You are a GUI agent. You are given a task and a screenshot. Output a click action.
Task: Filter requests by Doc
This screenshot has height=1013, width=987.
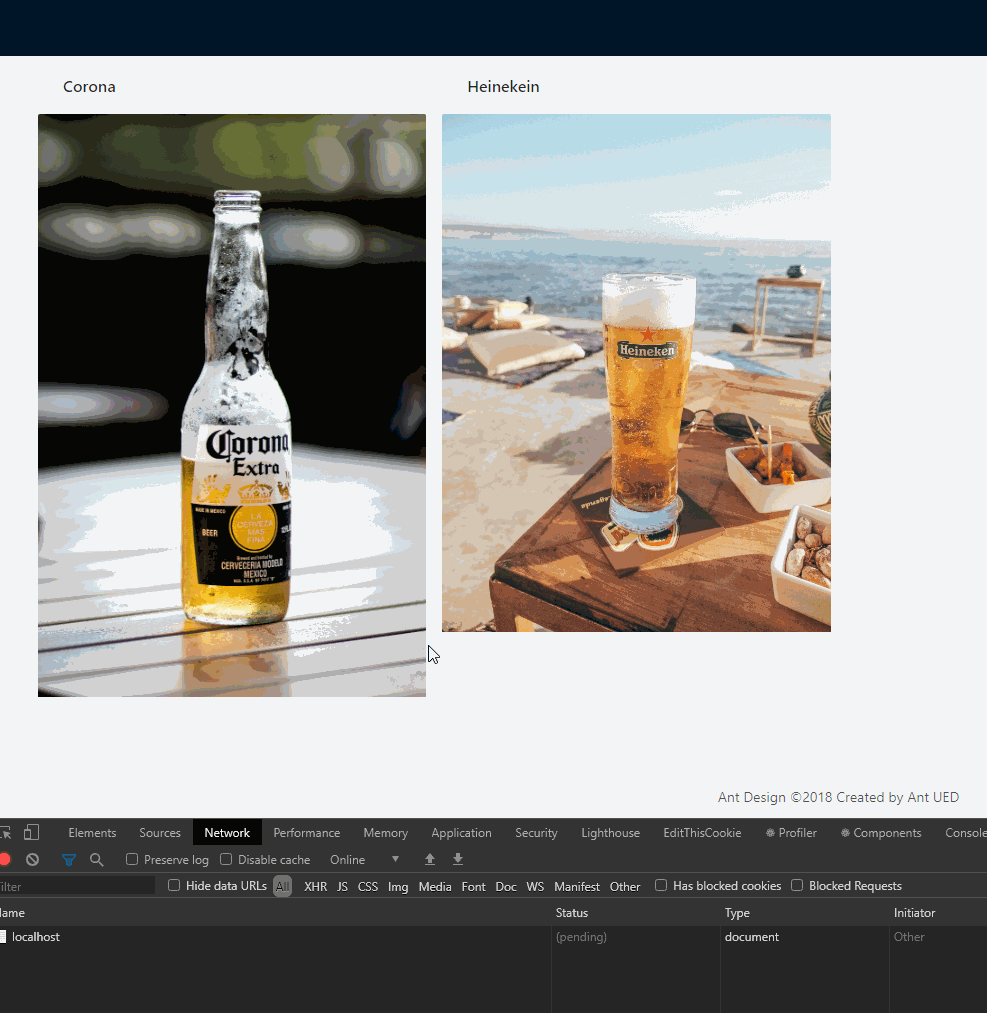coord(506,886)
